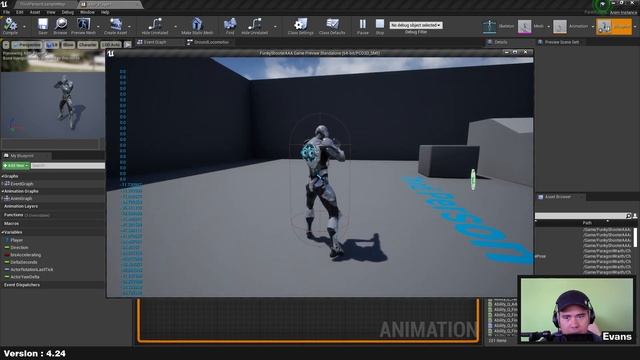Click the Create Asset toolbar icon
Image resolution: width=640 pixels, height=360 pixels.
tap(116, 24)
